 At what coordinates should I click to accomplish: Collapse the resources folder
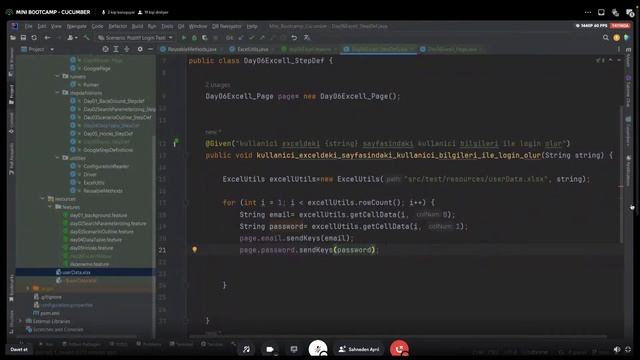tap(42, 199)
